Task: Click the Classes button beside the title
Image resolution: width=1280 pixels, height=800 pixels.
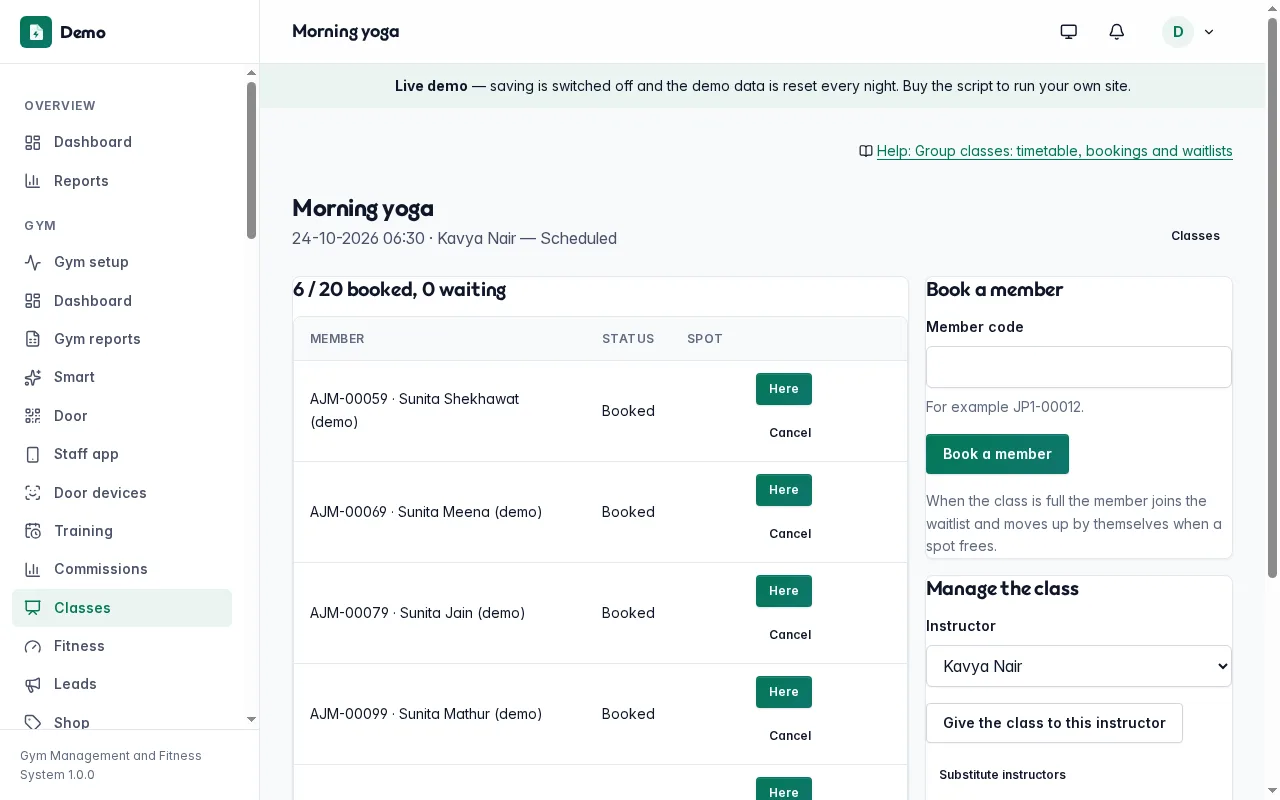Action: coord(1195,236)
